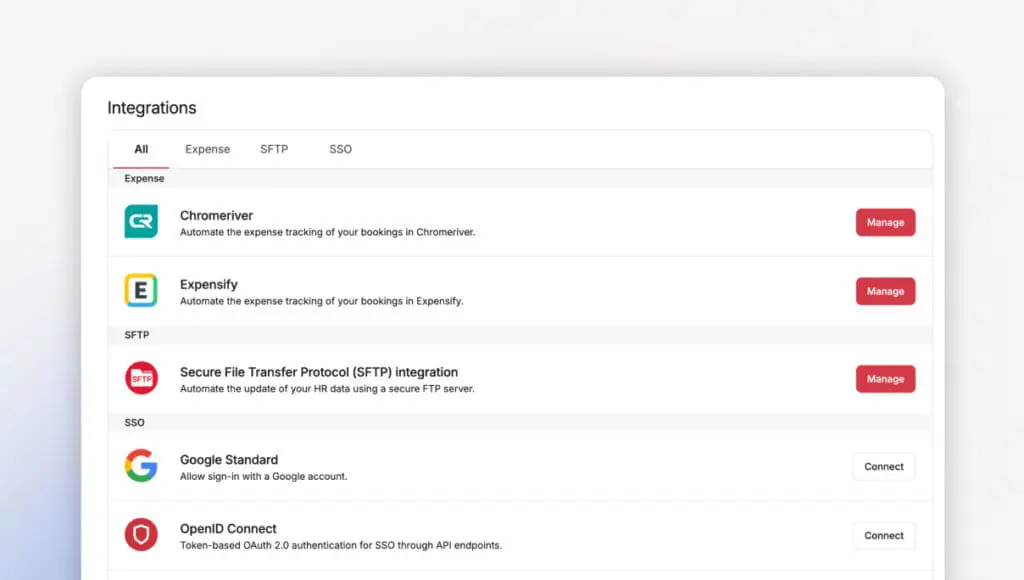Viewport: 1024px width, 580px height.
Task: Click the Google 'G' logo icon
Action: [141, 466]
